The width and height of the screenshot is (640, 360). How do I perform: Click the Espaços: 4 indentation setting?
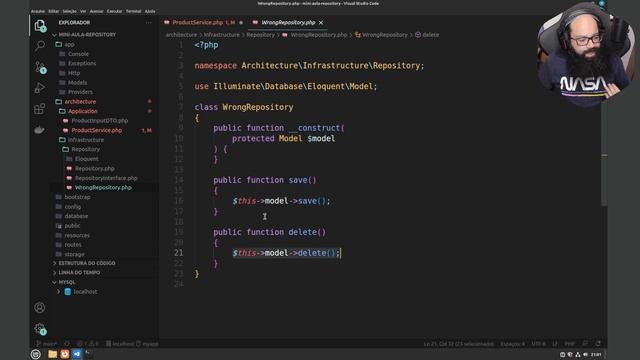(513, 344)
